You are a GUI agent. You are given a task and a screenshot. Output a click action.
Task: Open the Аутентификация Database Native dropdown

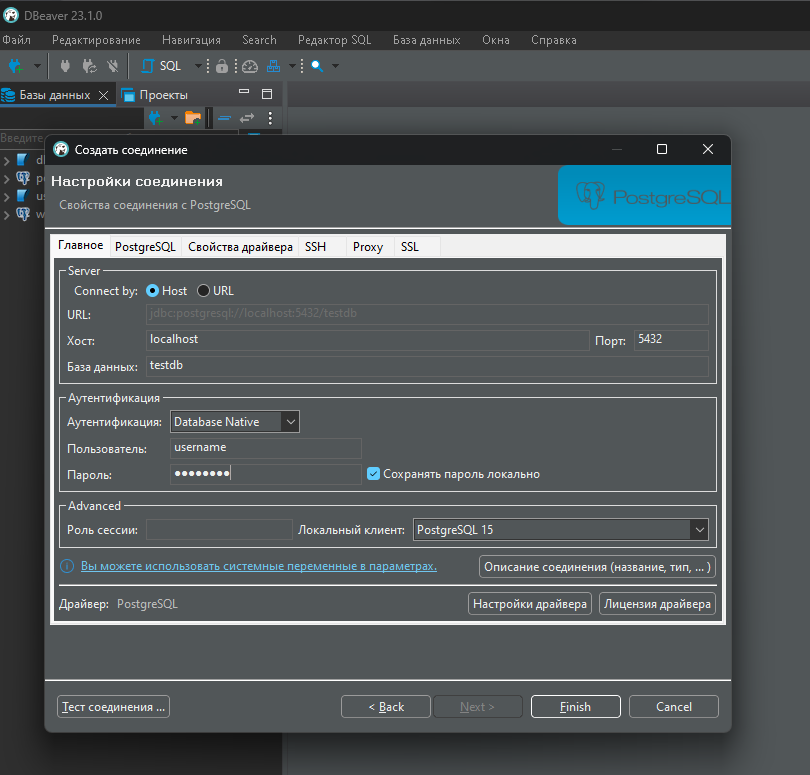[235, 422]
